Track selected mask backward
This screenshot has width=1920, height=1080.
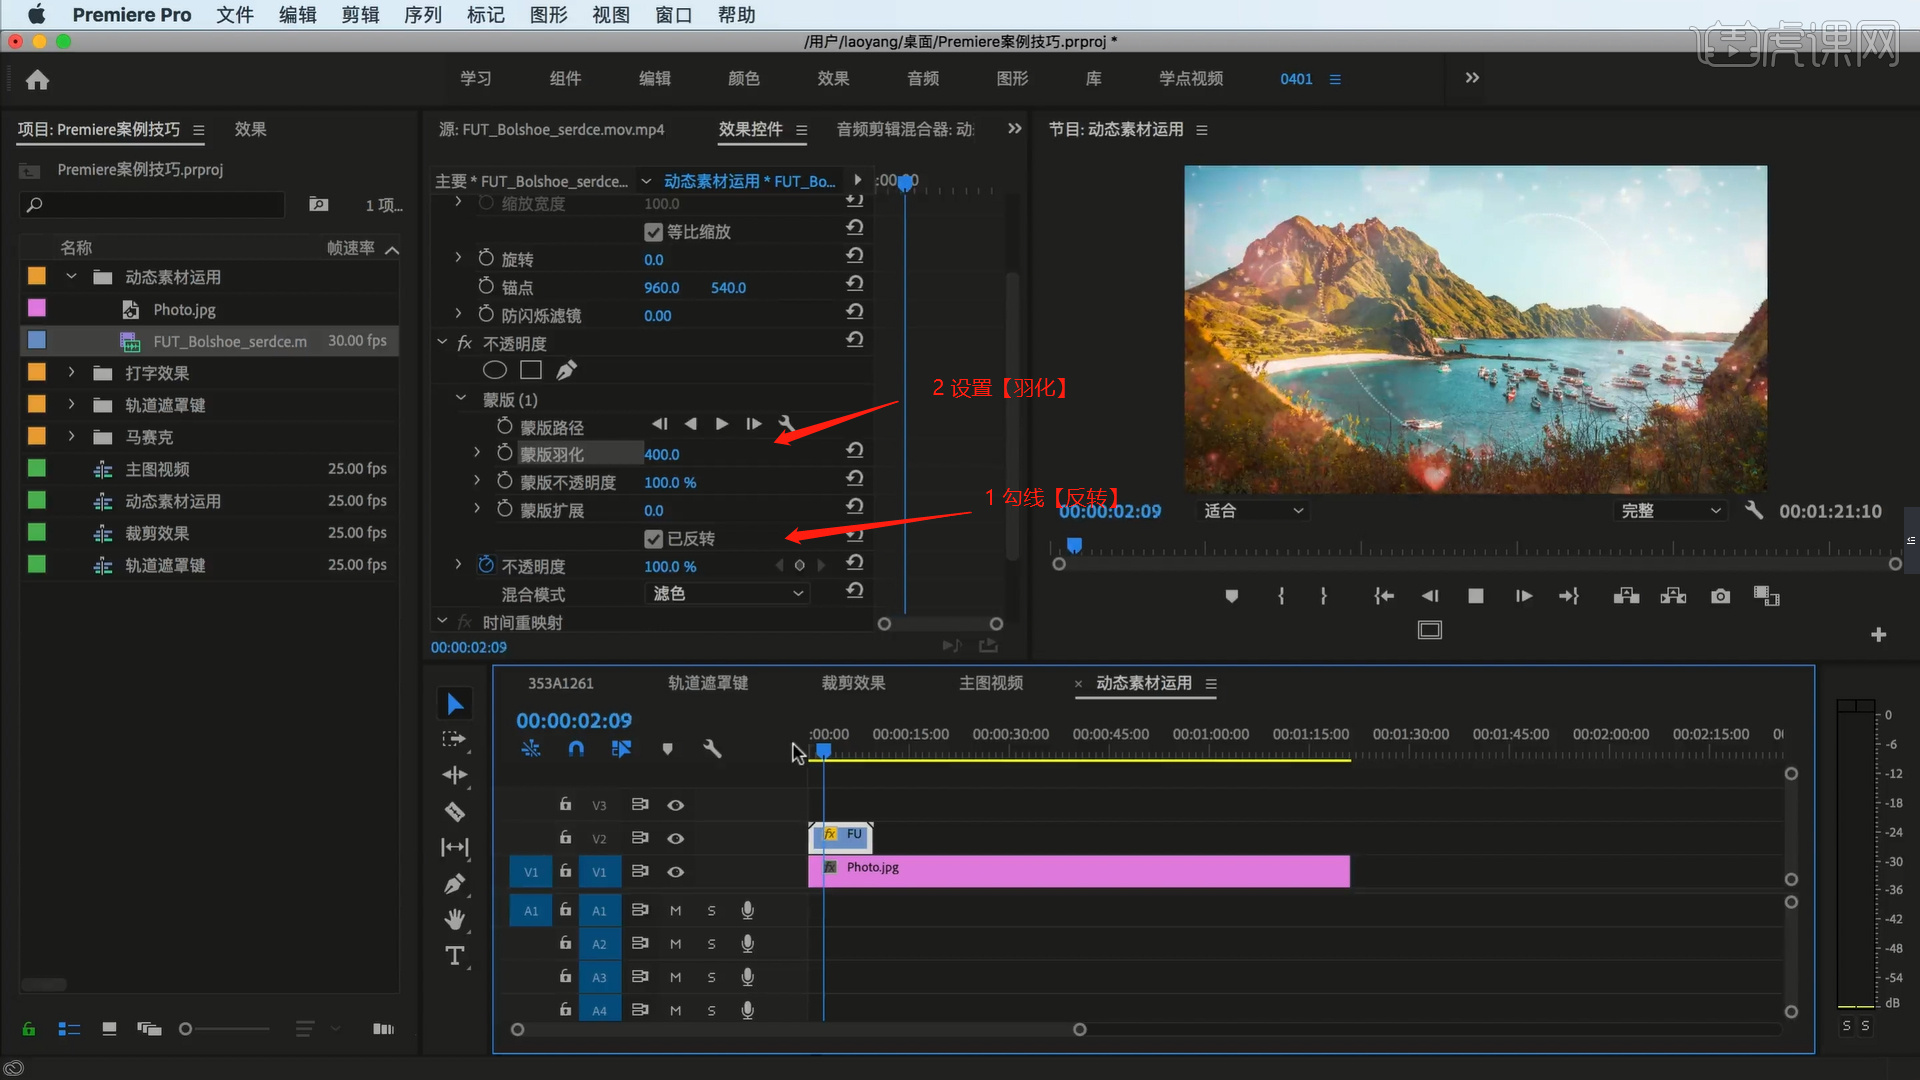[690, 424]
